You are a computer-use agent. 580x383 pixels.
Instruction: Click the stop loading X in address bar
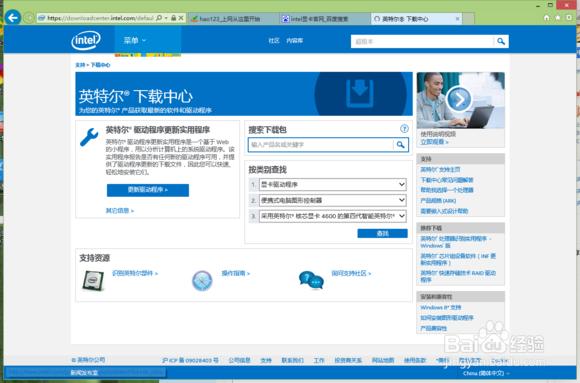coord(181,18)
